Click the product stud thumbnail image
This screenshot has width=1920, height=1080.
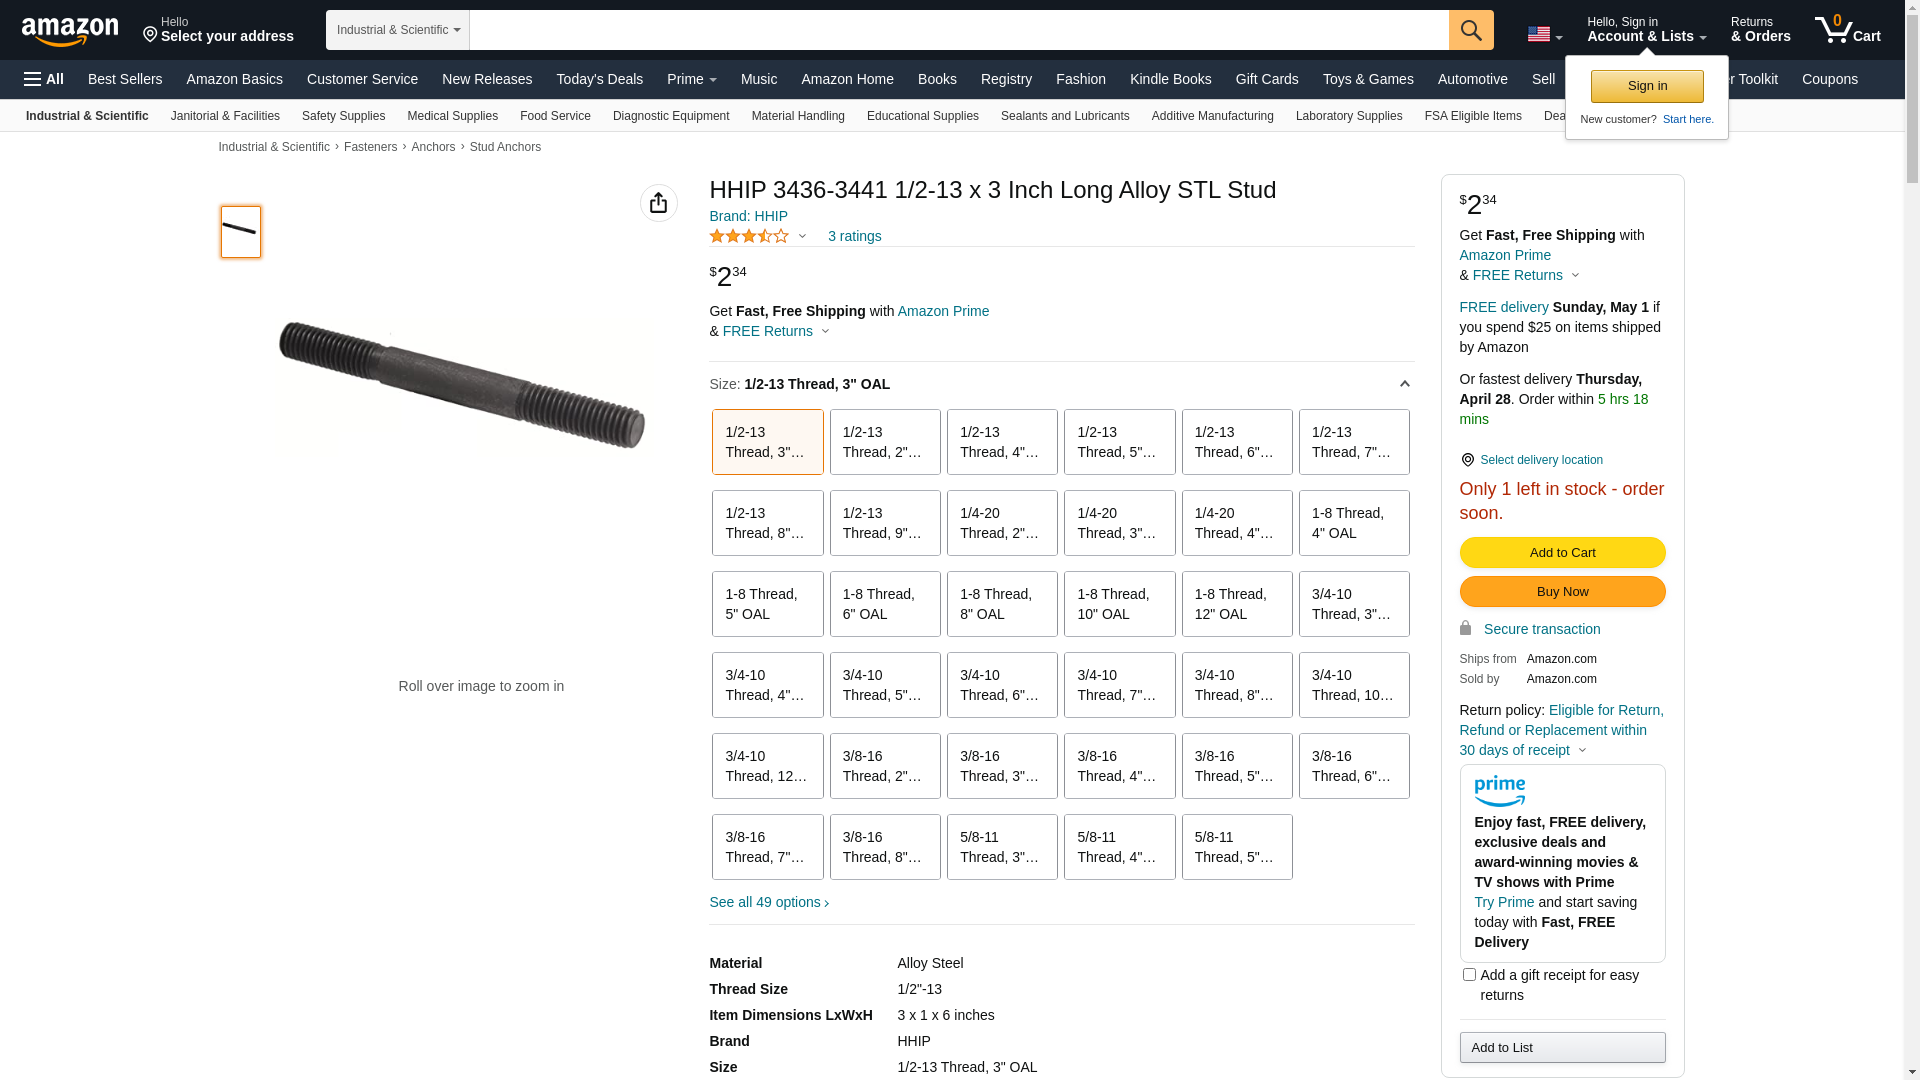pos(241,232)
